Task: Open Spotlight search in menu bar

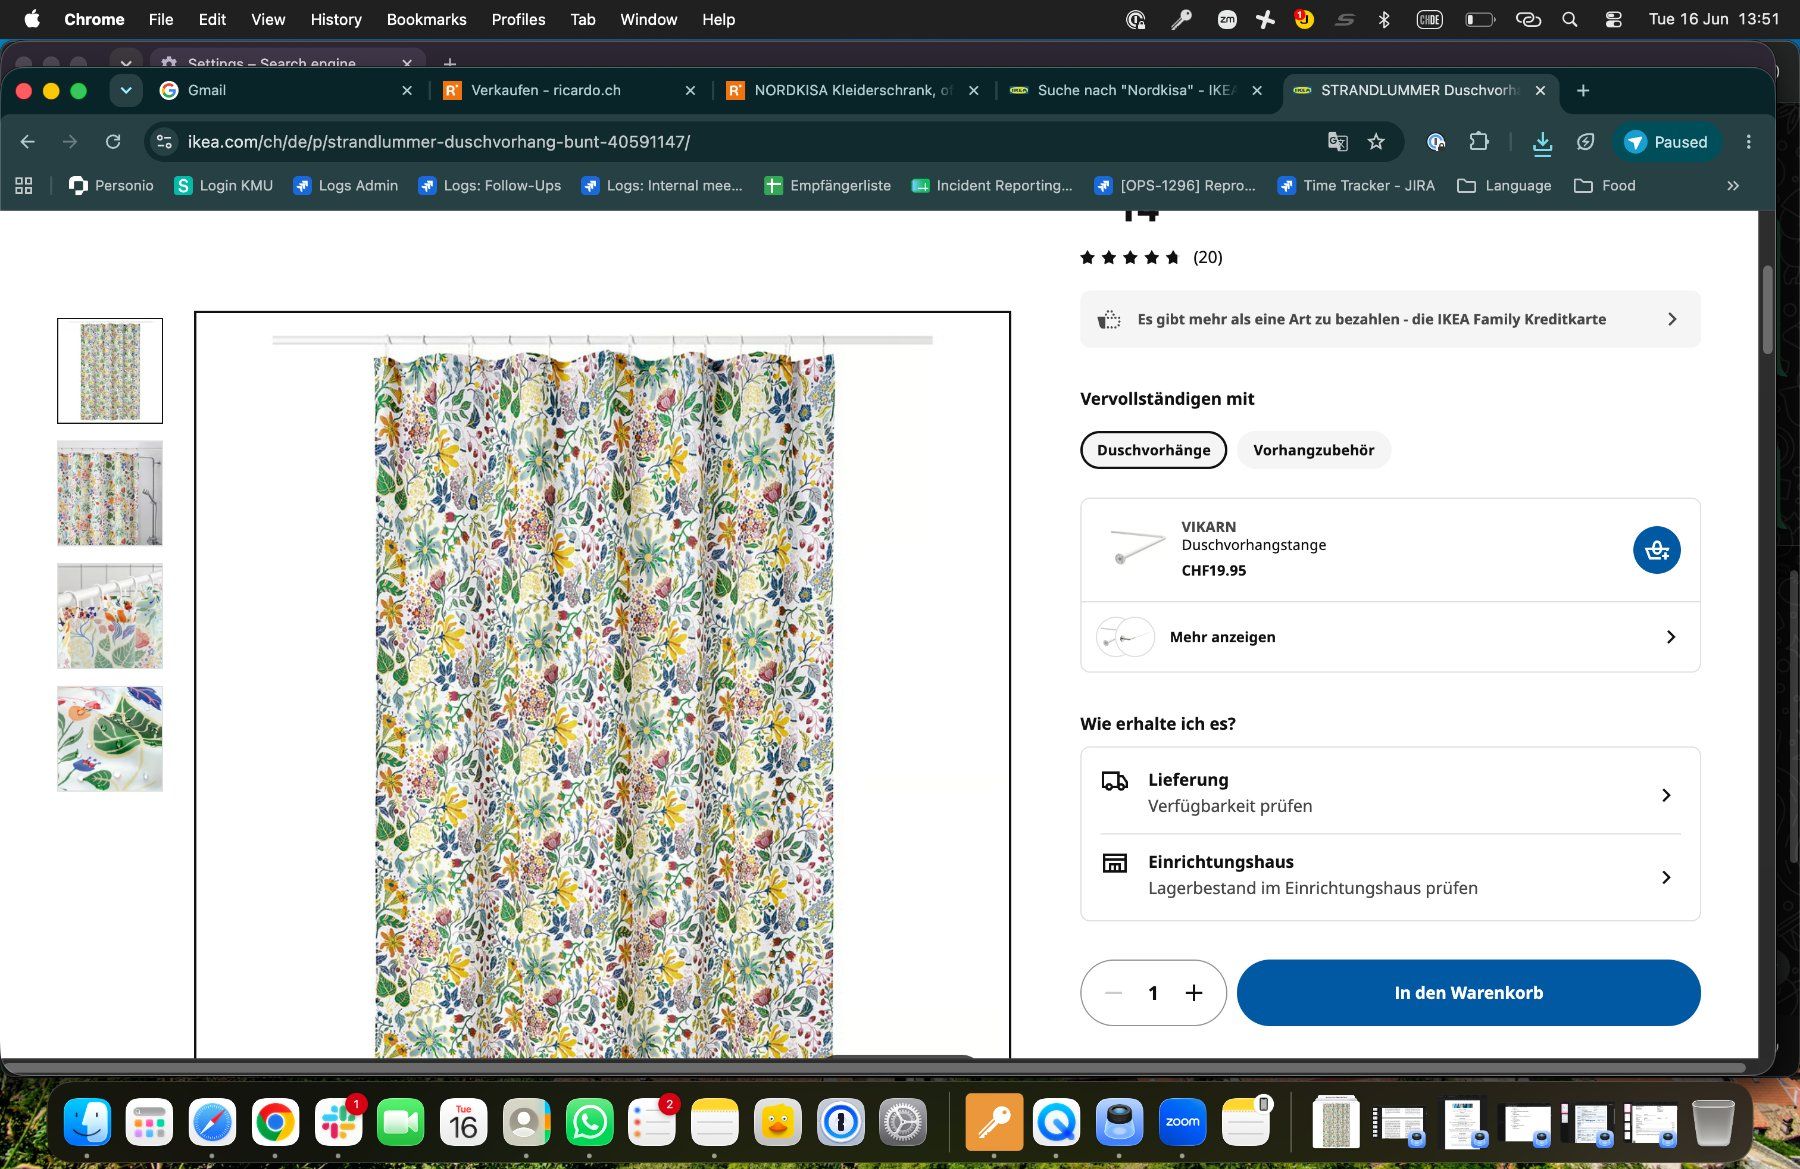Action: click(x=1570, y=19)
